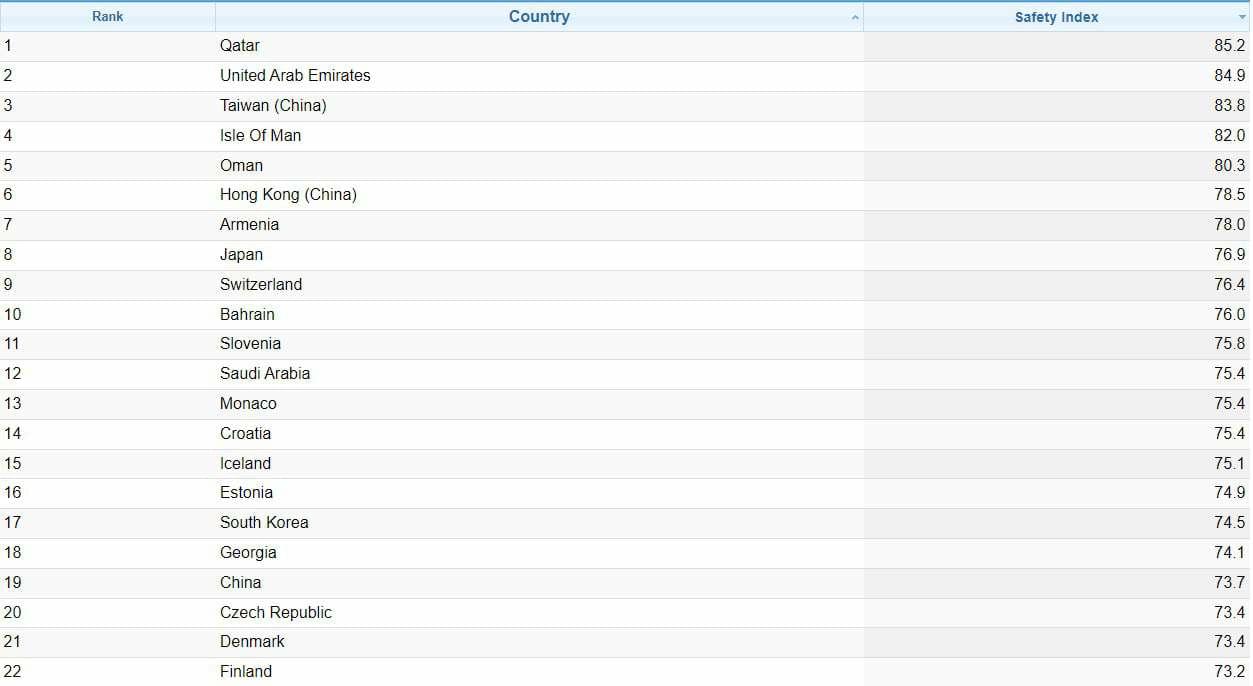Click rank number 10 cell
1253x686 pixels.
click(x=107, y=315)
